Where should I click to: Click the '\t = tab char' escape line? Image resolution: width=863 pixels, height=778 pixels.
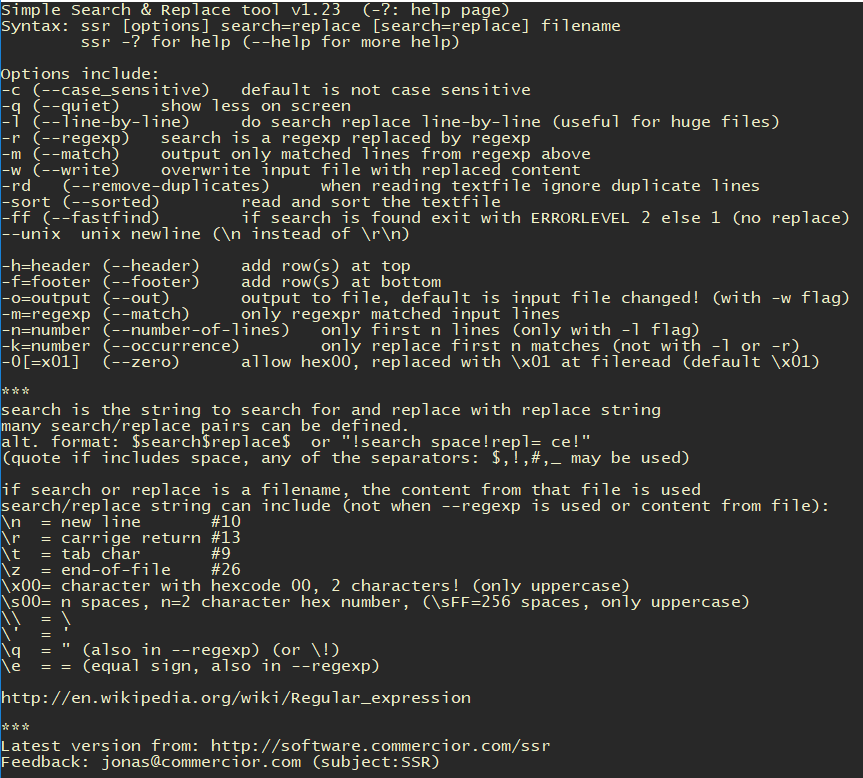coord(116,553)
